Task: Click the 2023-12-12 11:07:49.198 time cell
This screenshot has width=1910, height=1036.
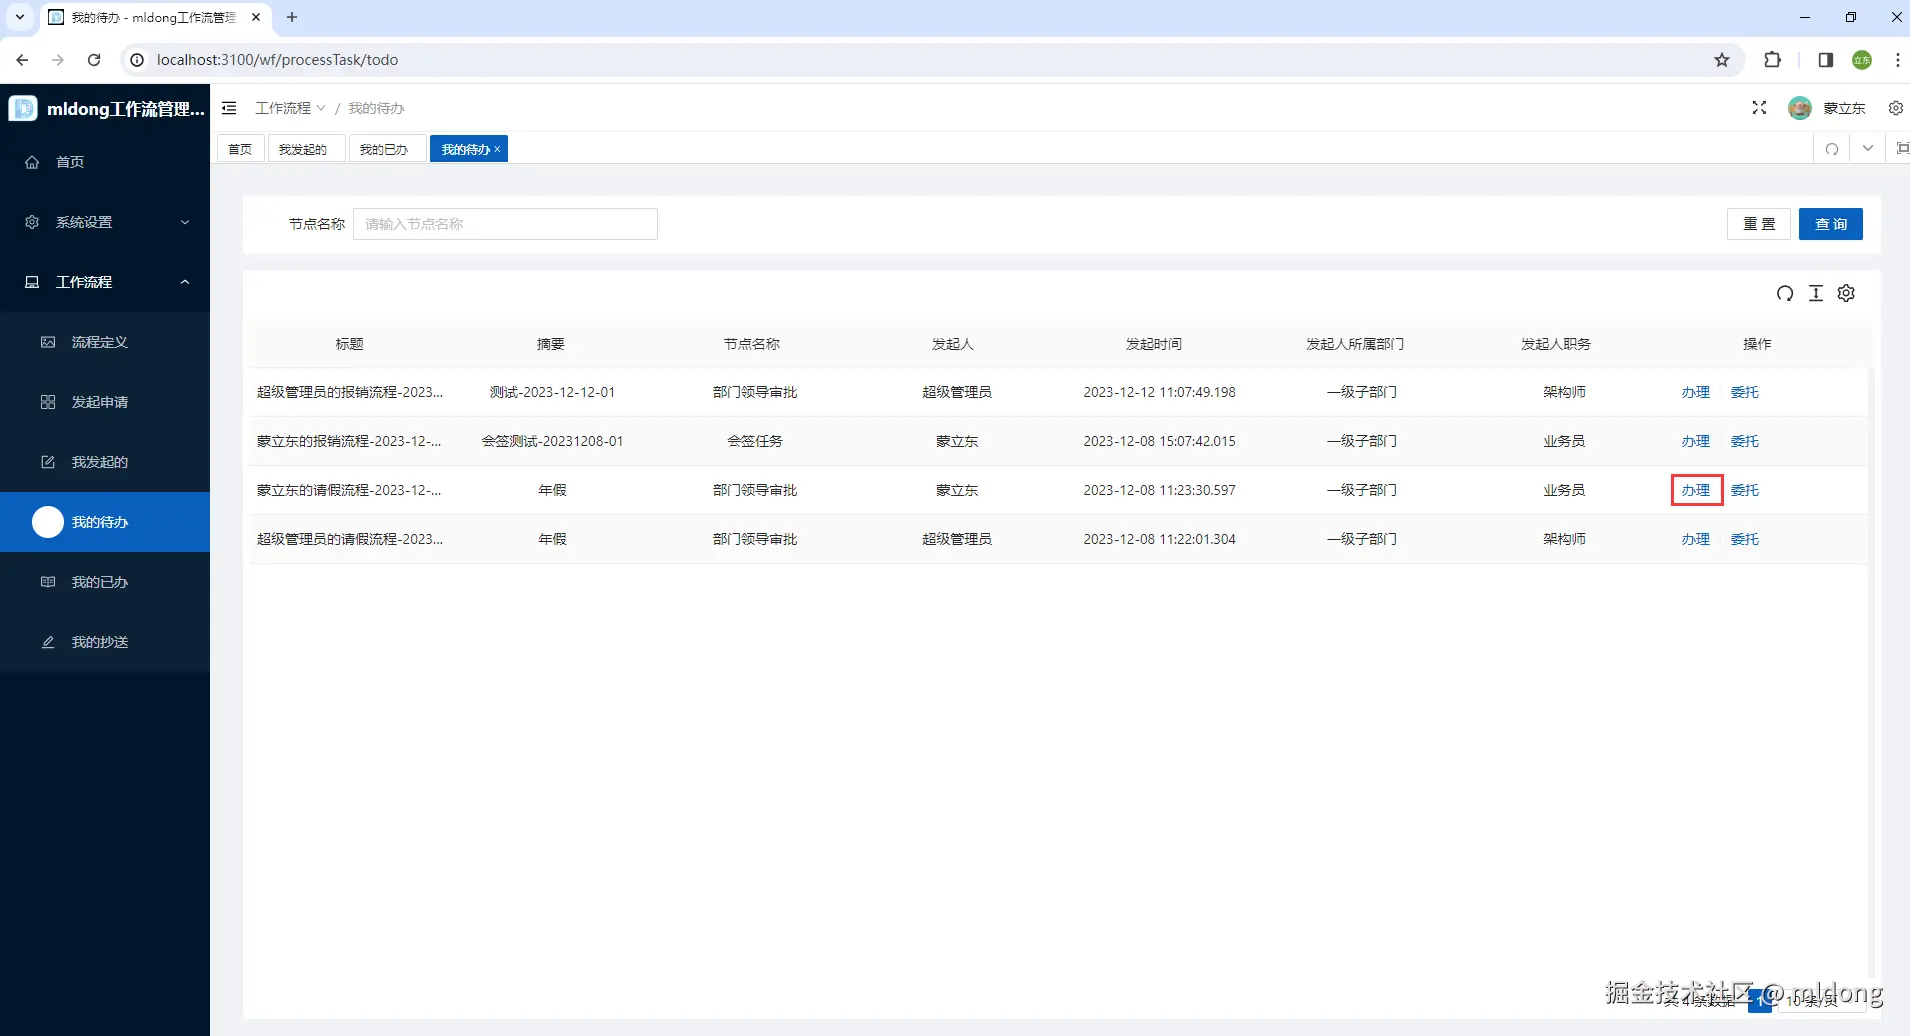Action: pos(1160,392)
